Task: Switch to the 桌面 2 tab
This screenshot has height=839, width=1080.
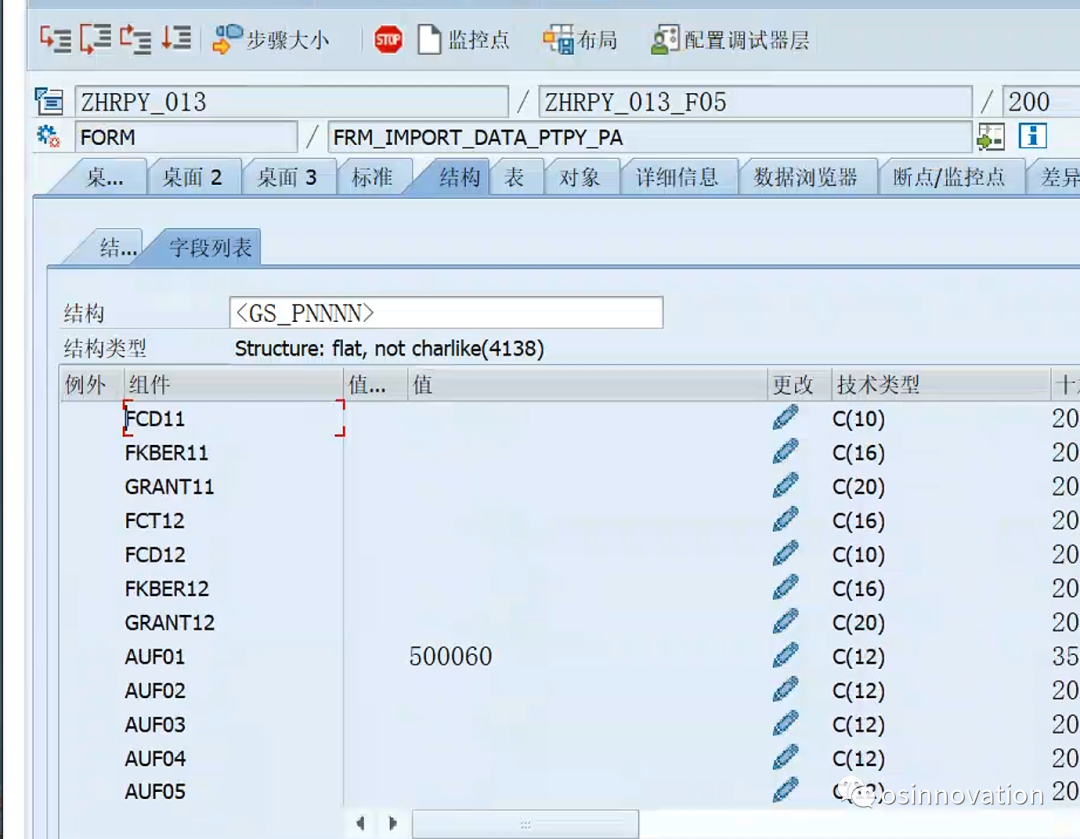Action: [x=192, y=178]
